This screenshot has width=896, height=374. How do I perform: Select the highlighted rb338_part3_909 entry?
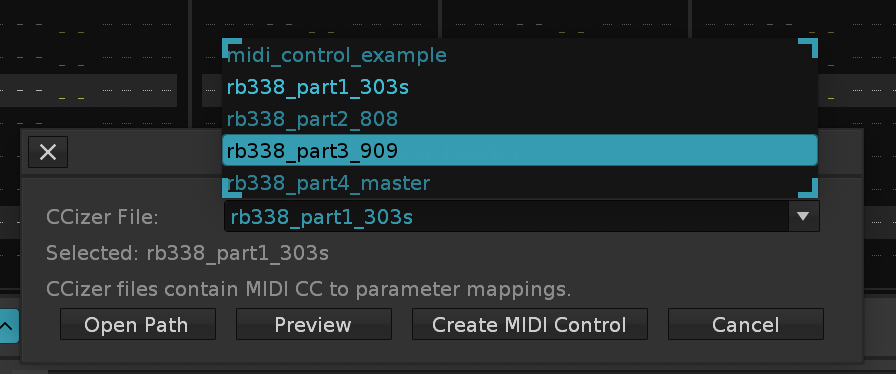coord(519,150)
